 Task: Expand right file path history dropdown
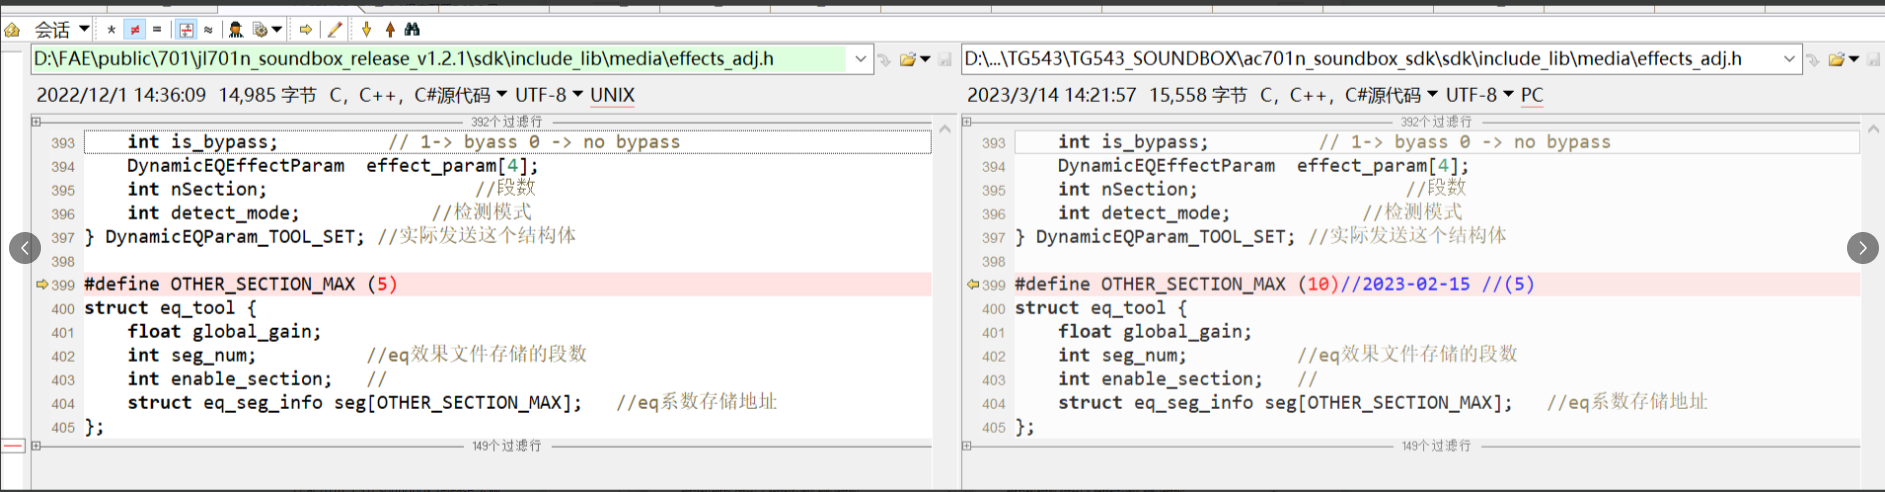point(1790,59)
